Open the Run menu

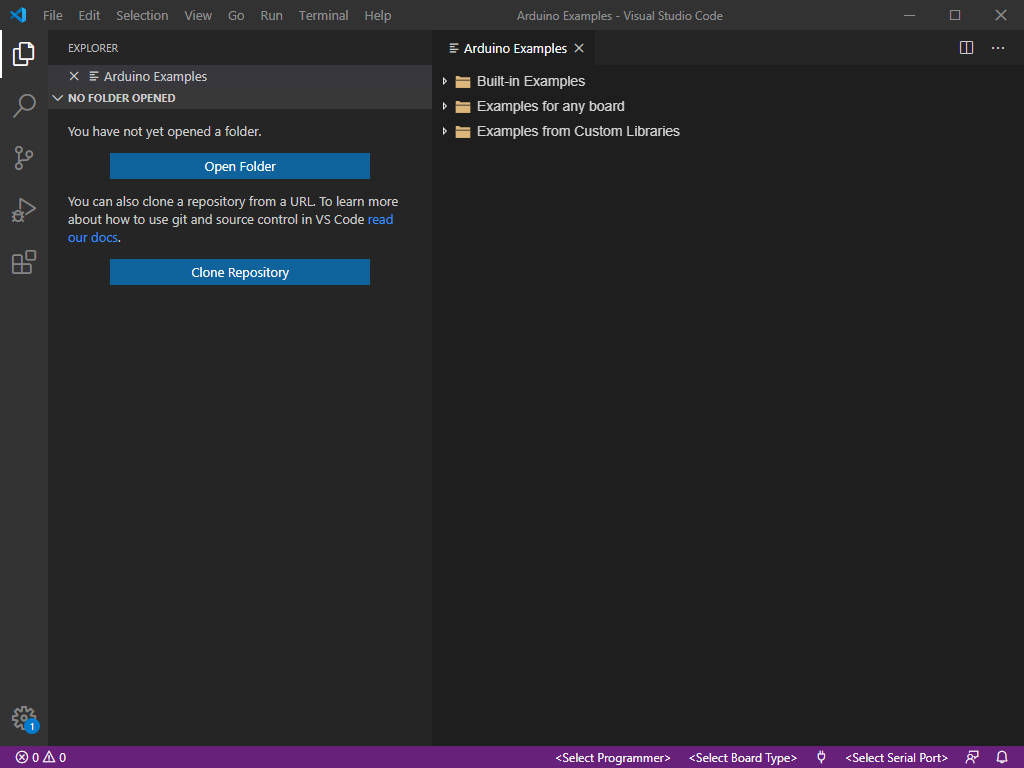coord(272,15)
